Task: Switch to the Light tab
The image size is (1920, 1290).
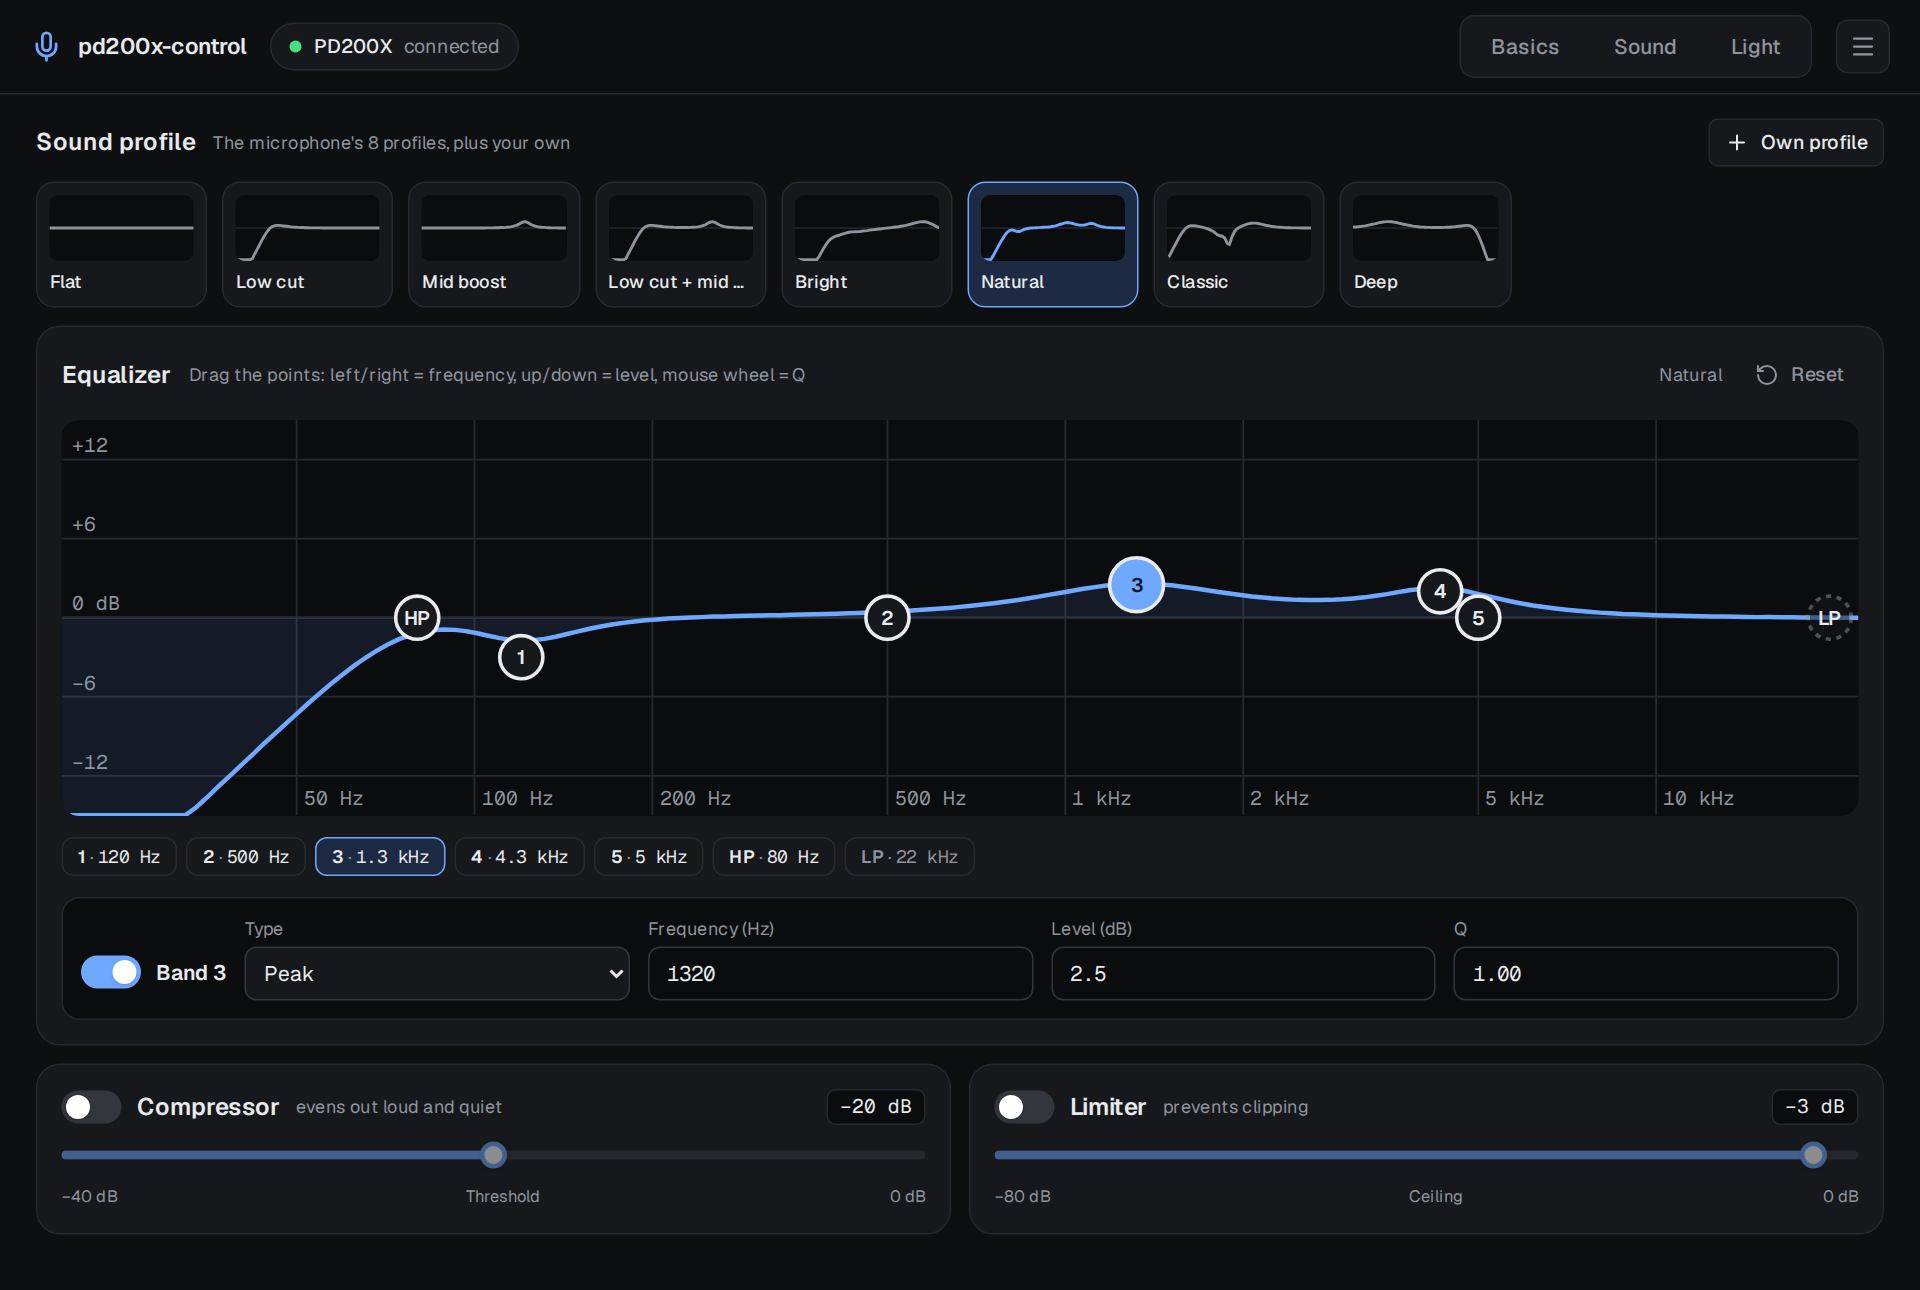Action: pyautogui.click(x=1755, y=47)
